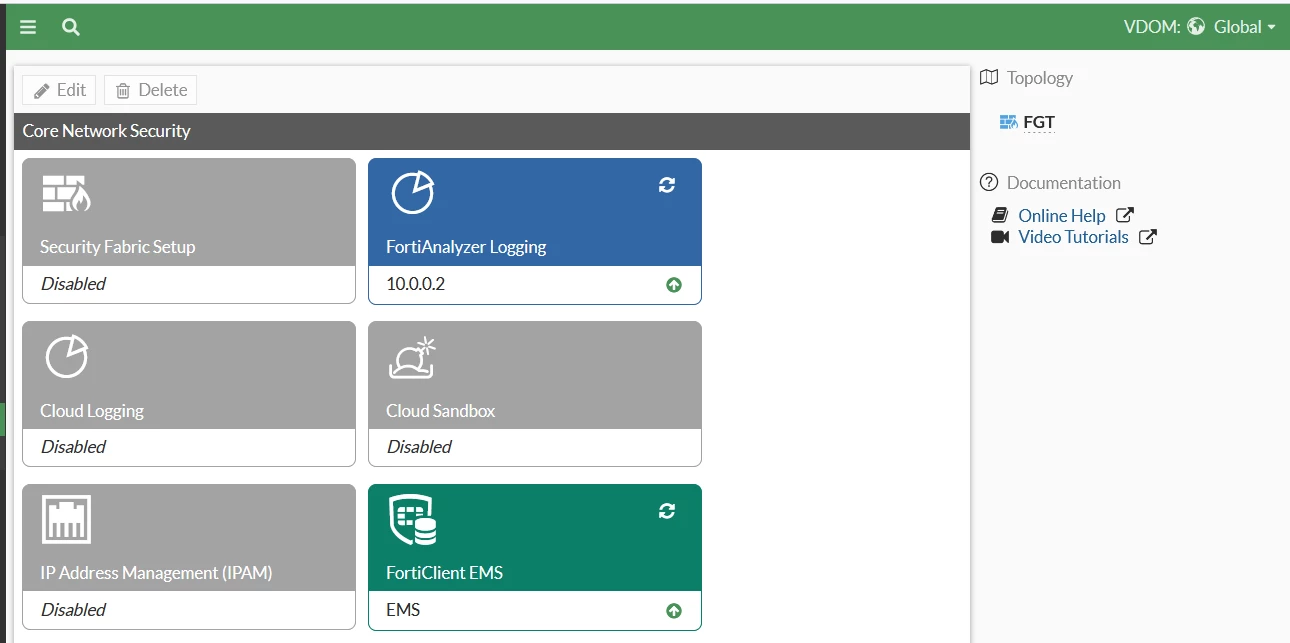The image size is (1290, 643).
Task: Click the Edit button
Action: (x=60, y=90)
